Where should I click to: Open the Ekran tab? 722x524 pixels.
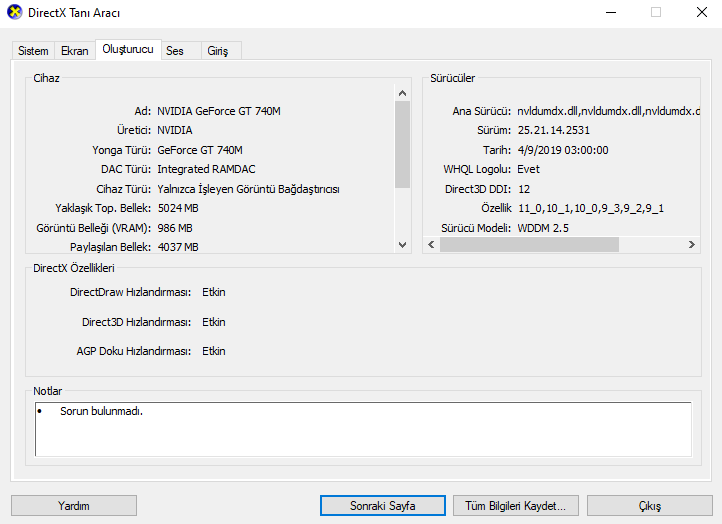(75, 51)
